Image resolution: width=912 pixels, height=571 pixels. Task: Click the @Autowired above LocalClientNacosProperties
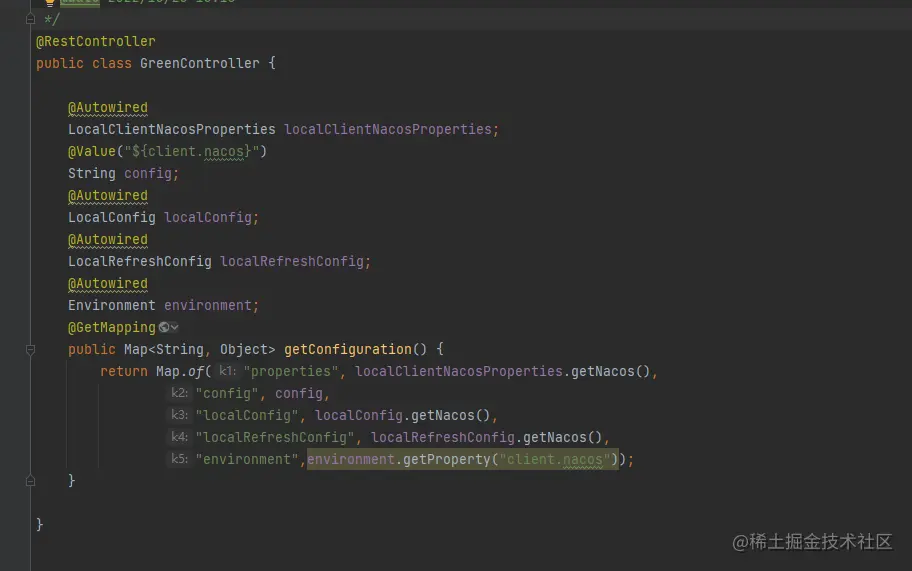click(x=108, y=108)
